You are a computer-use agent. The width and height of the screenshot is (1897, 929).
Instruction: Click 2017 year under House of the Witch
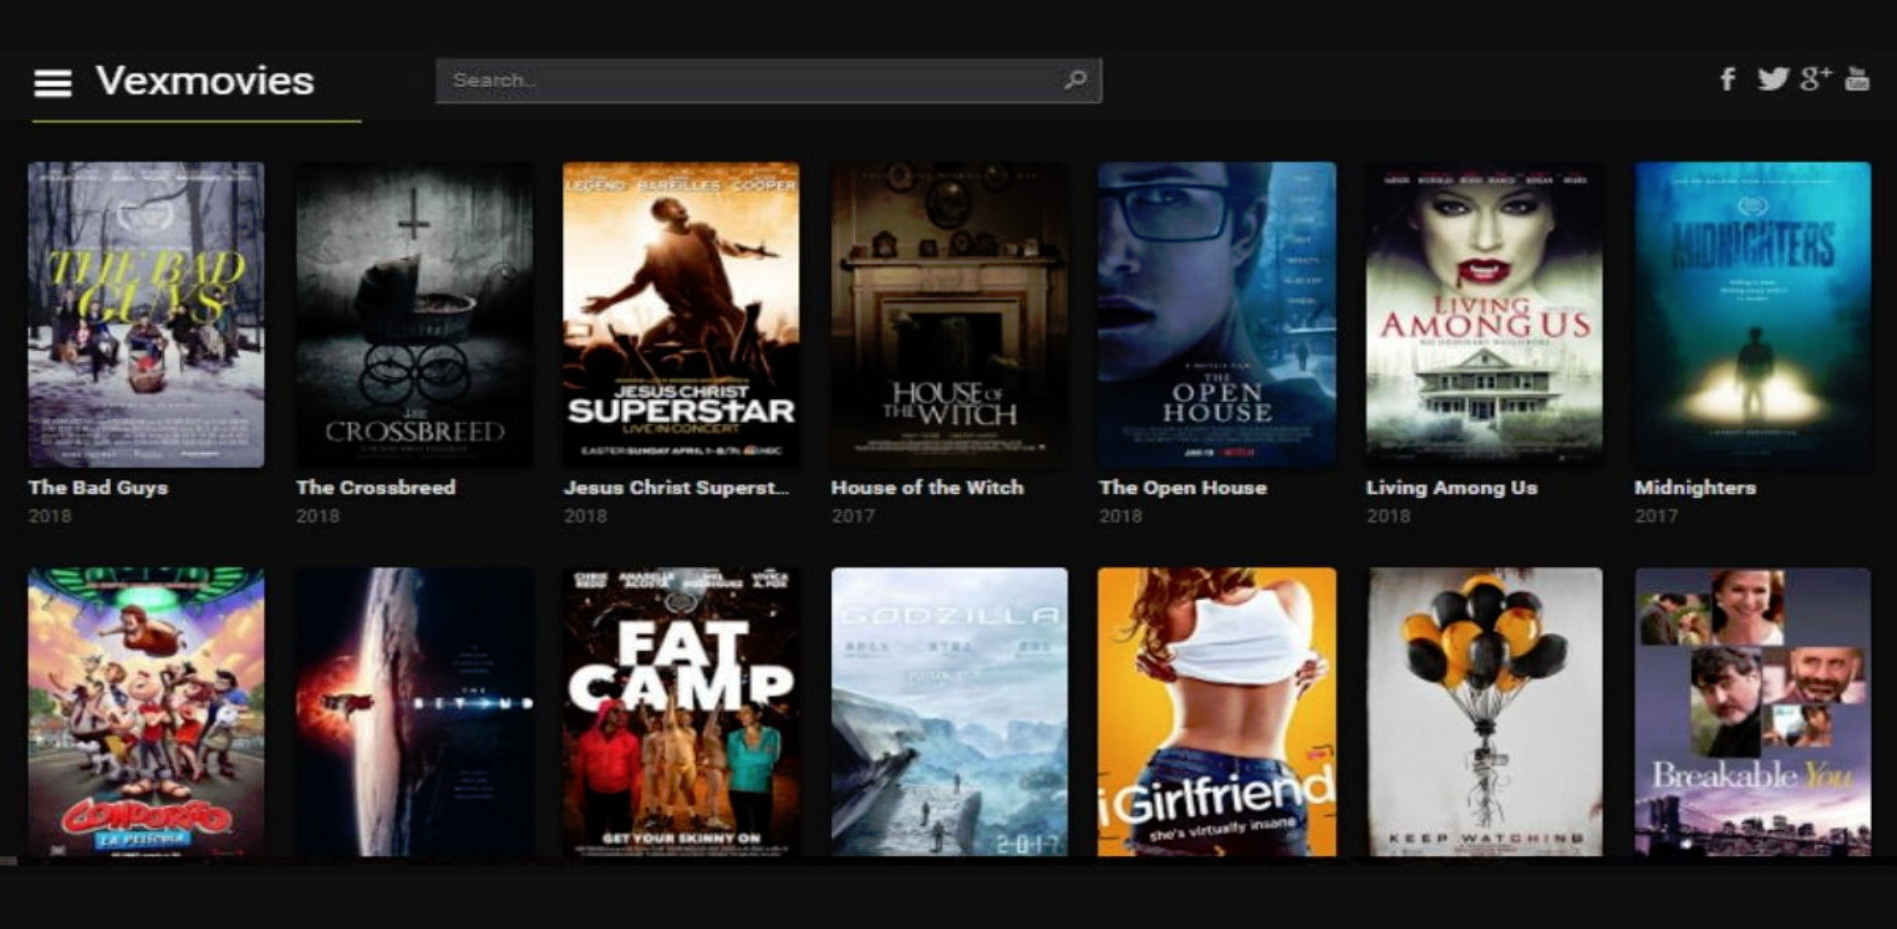tap(853, 516)
